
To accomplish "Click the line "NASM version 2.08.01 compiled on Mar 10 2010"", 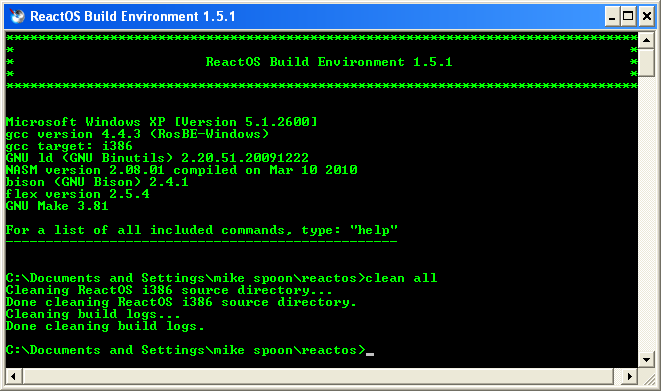I will click(x=182, y=170).
